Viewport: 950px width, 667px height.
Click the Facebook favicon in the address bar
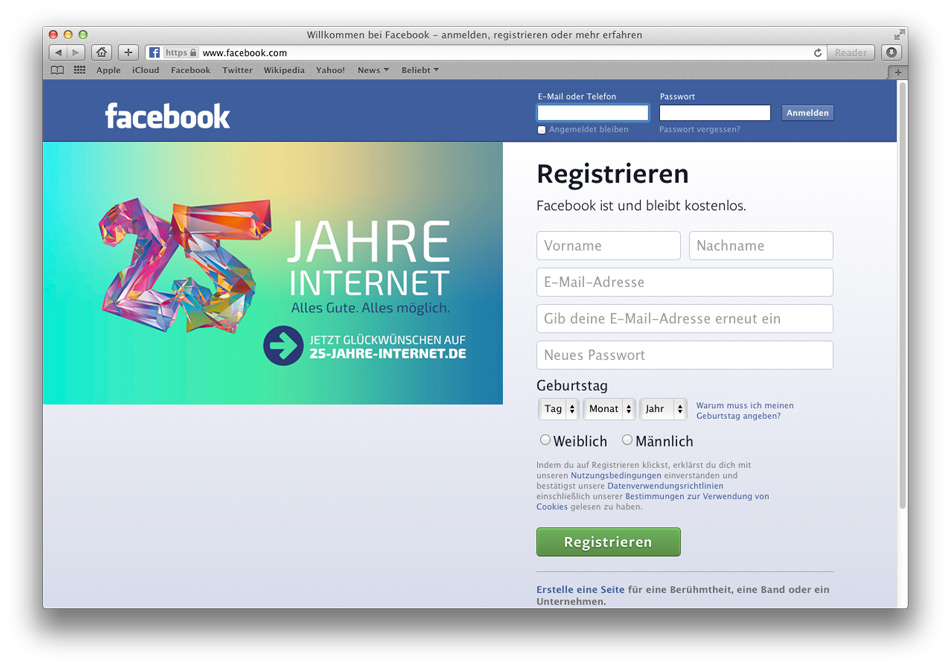(x=153, y=52)
